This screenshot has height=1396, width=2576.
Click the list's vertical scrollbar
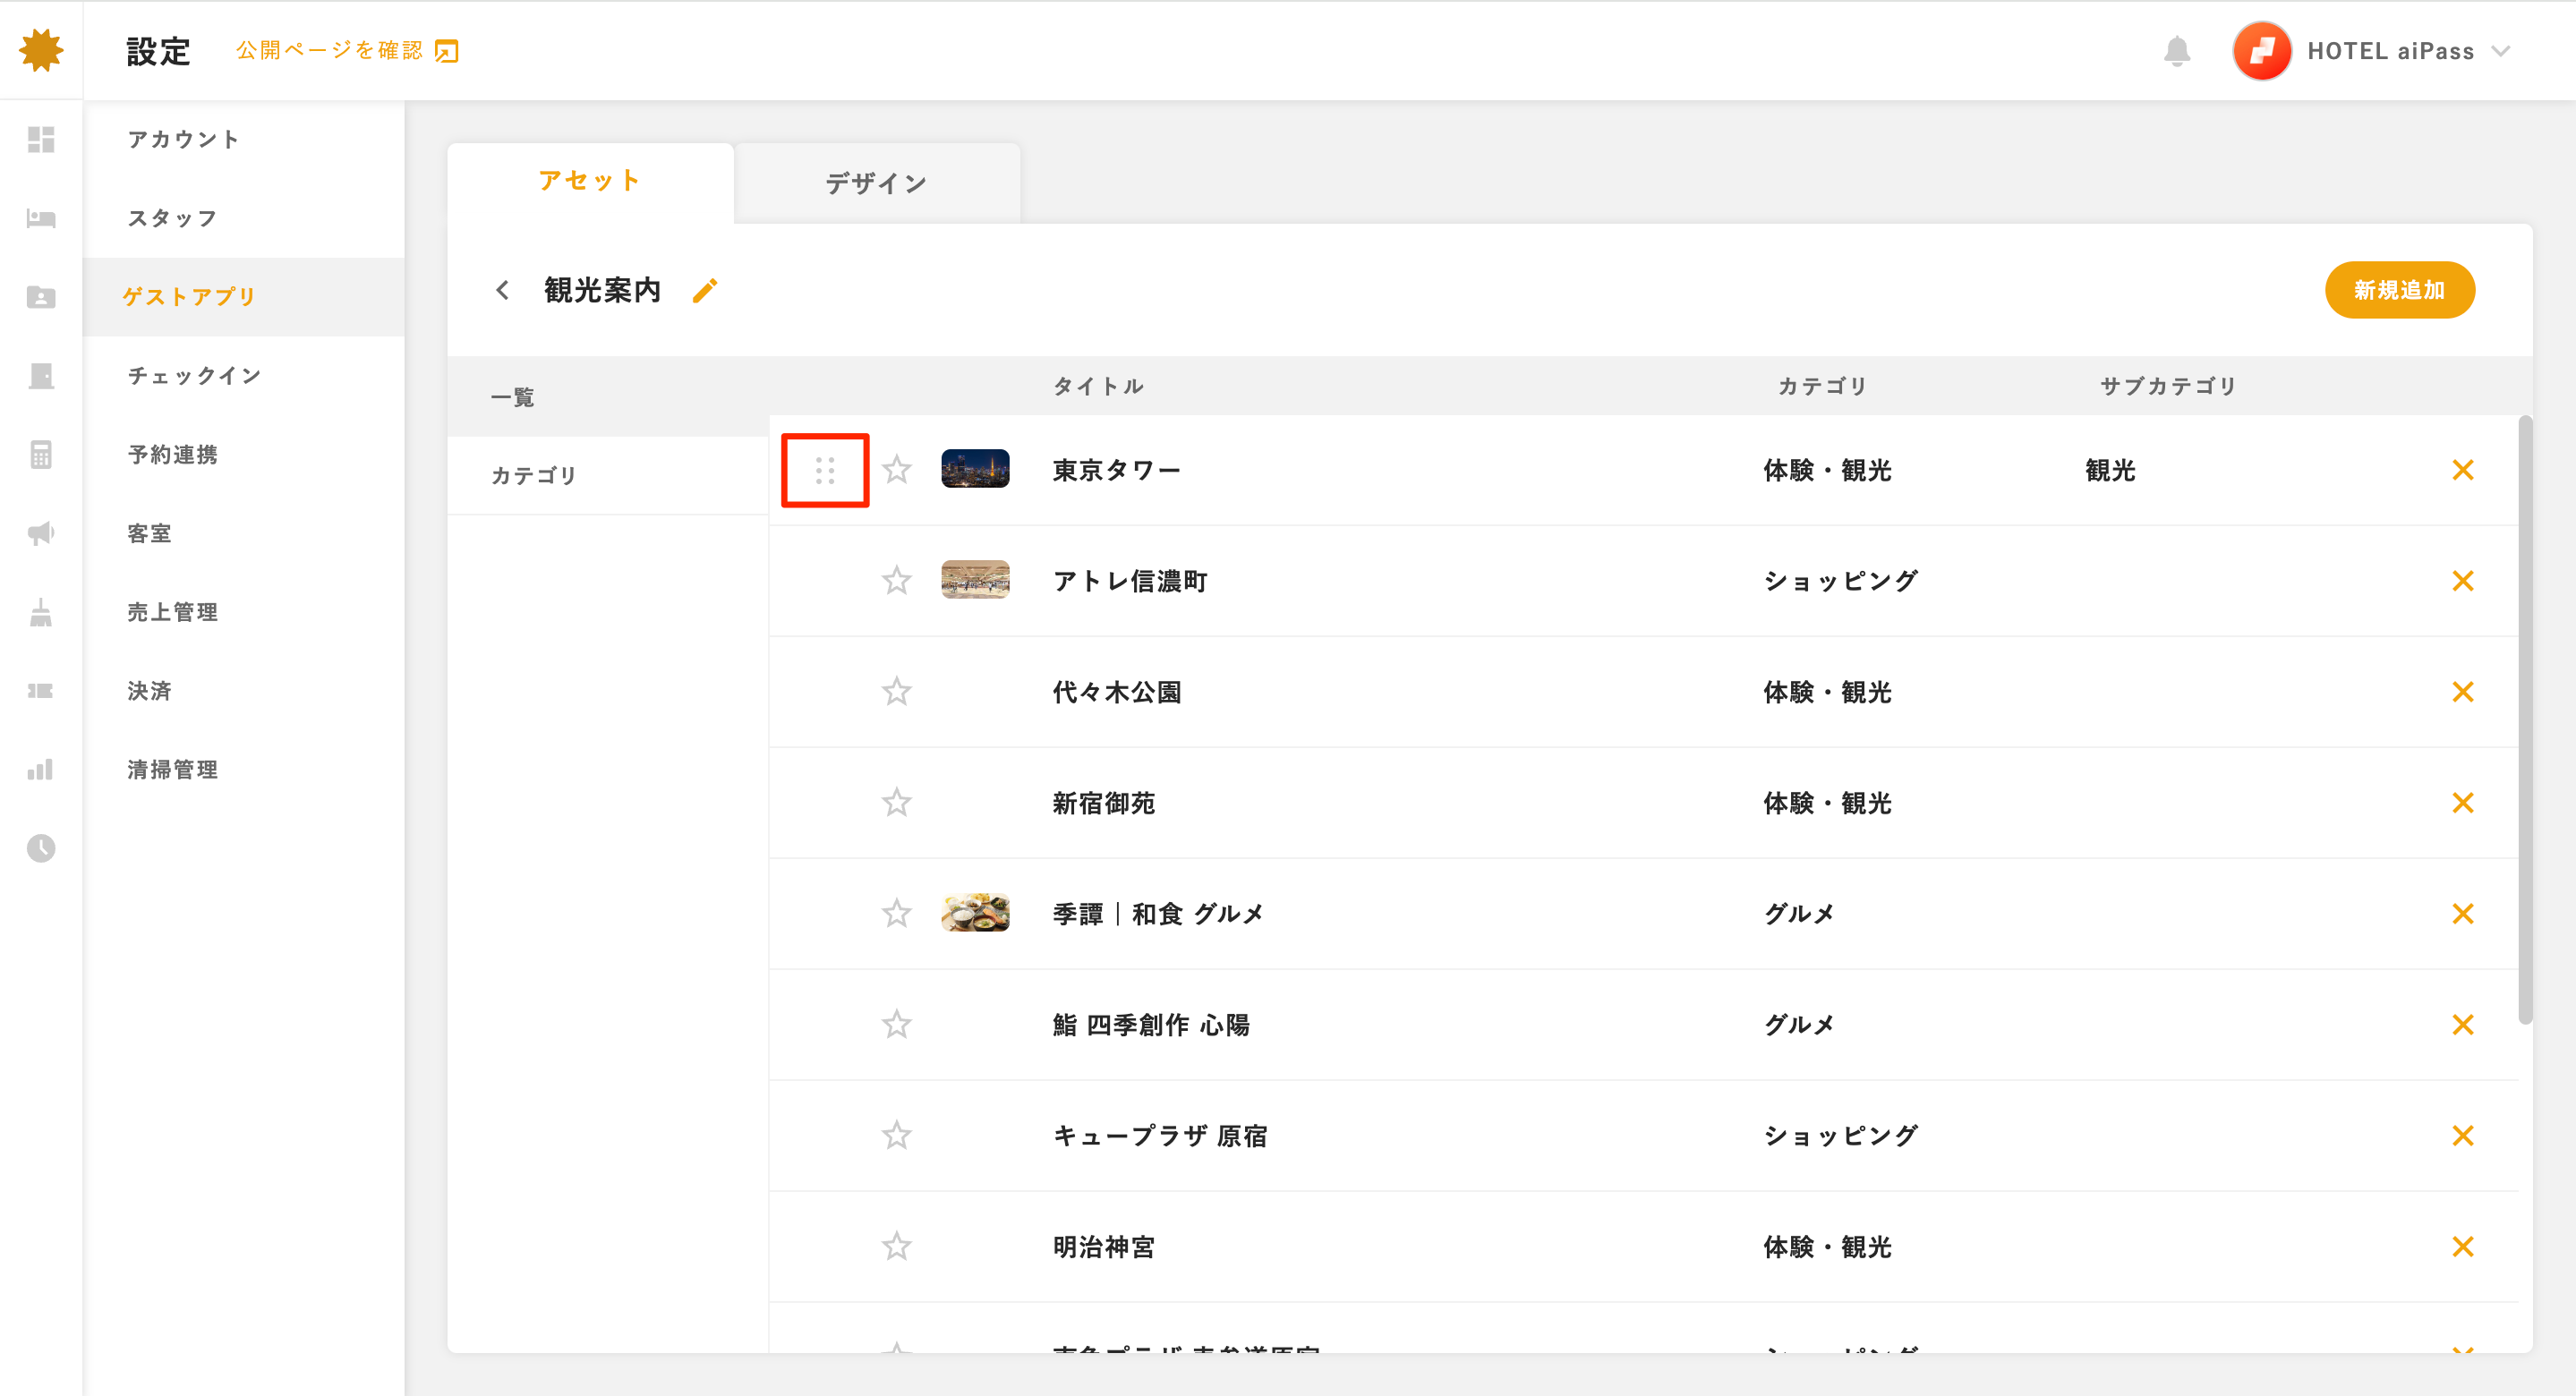click(2525, 720)
